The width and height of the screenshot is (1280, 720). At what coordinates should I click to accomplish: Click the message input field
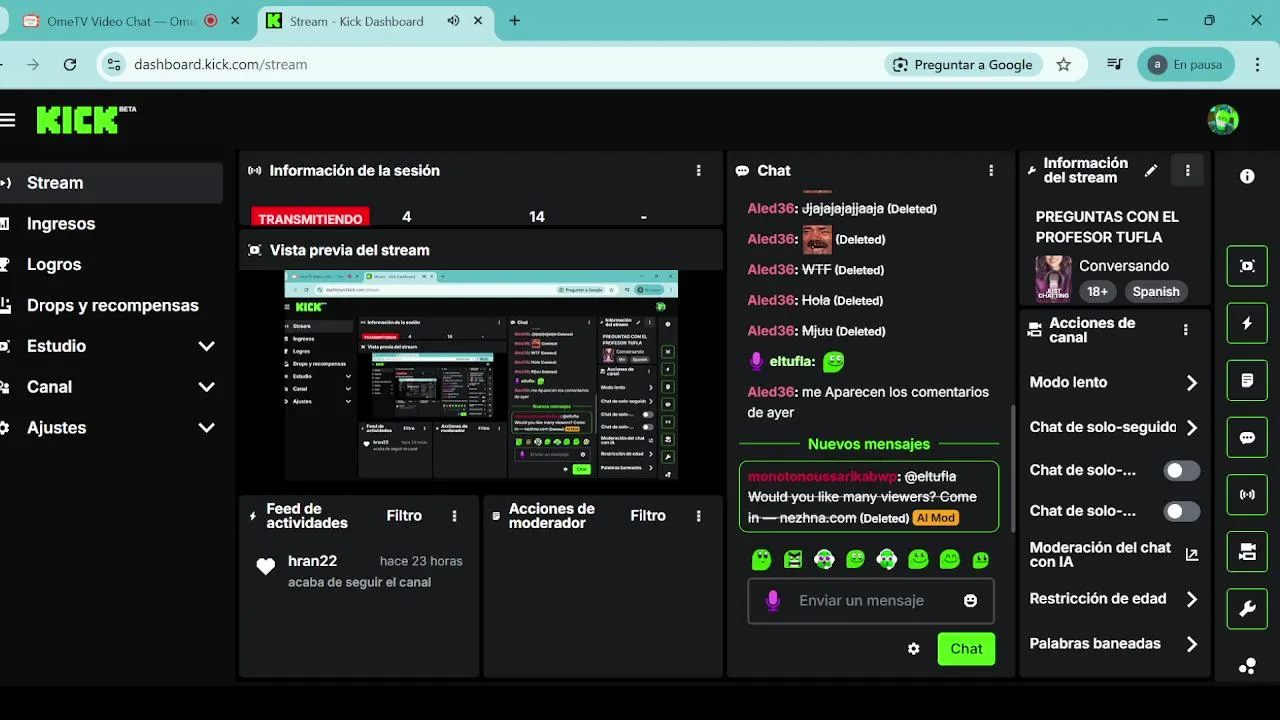pyautogui.click(x=871, y=601)
